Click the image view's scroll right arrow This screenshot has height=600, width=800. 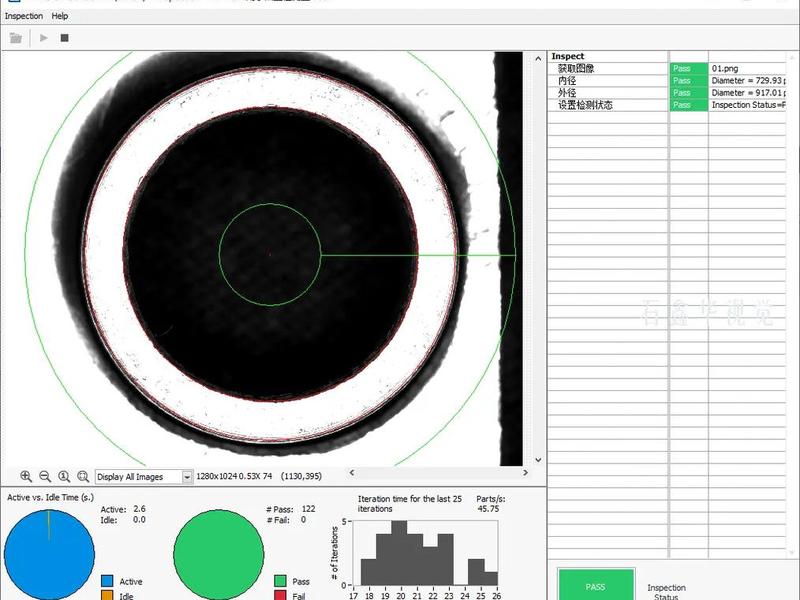coord(526,473)
